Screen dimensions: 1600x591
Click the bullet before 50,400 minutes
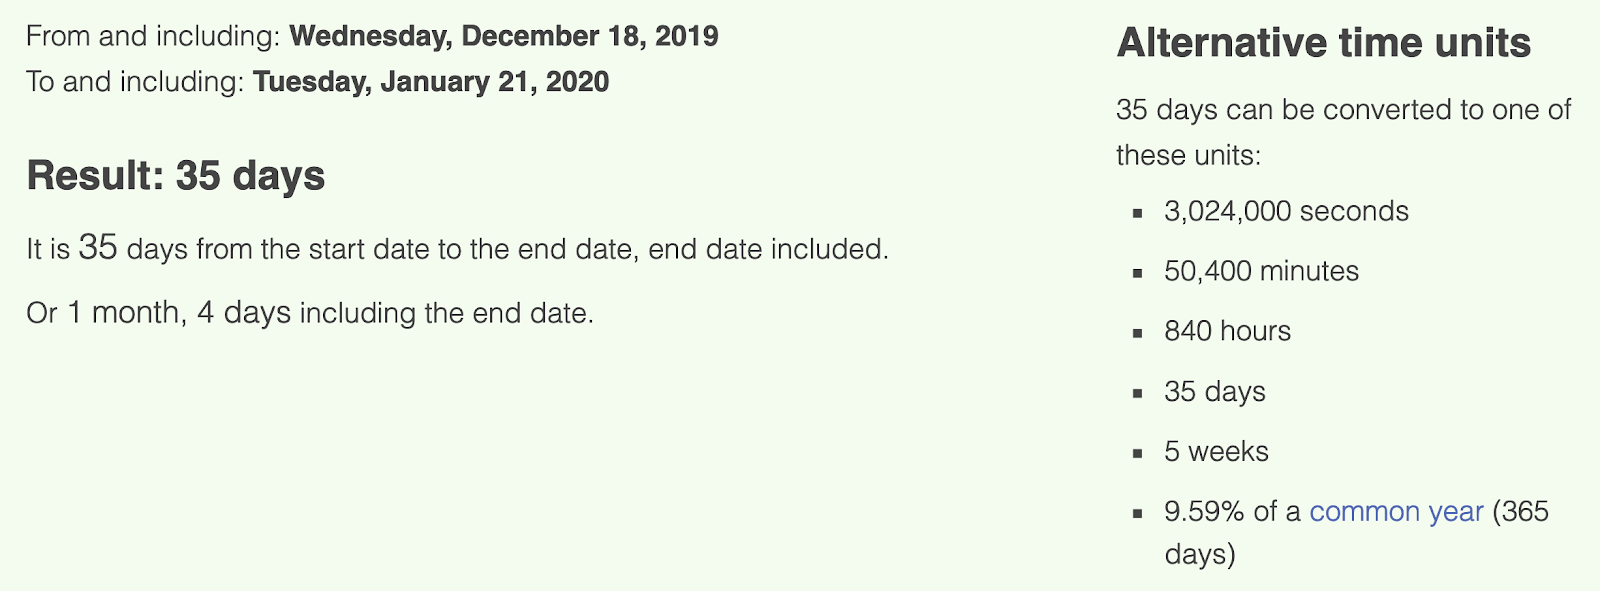[x=1137, y=273]
